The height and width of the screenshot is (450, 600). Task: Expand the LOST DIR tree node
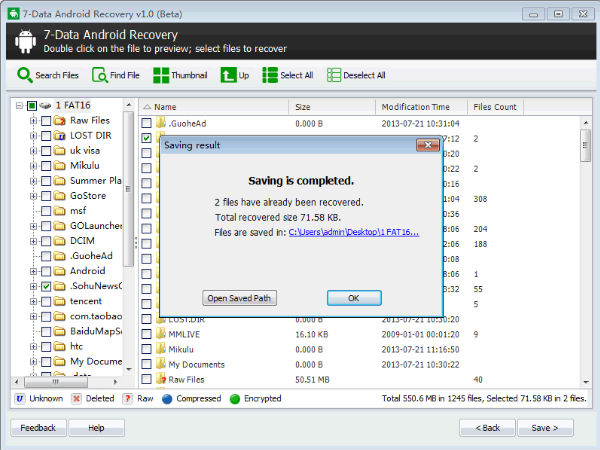pyautogui.click(x=33, y=136)
